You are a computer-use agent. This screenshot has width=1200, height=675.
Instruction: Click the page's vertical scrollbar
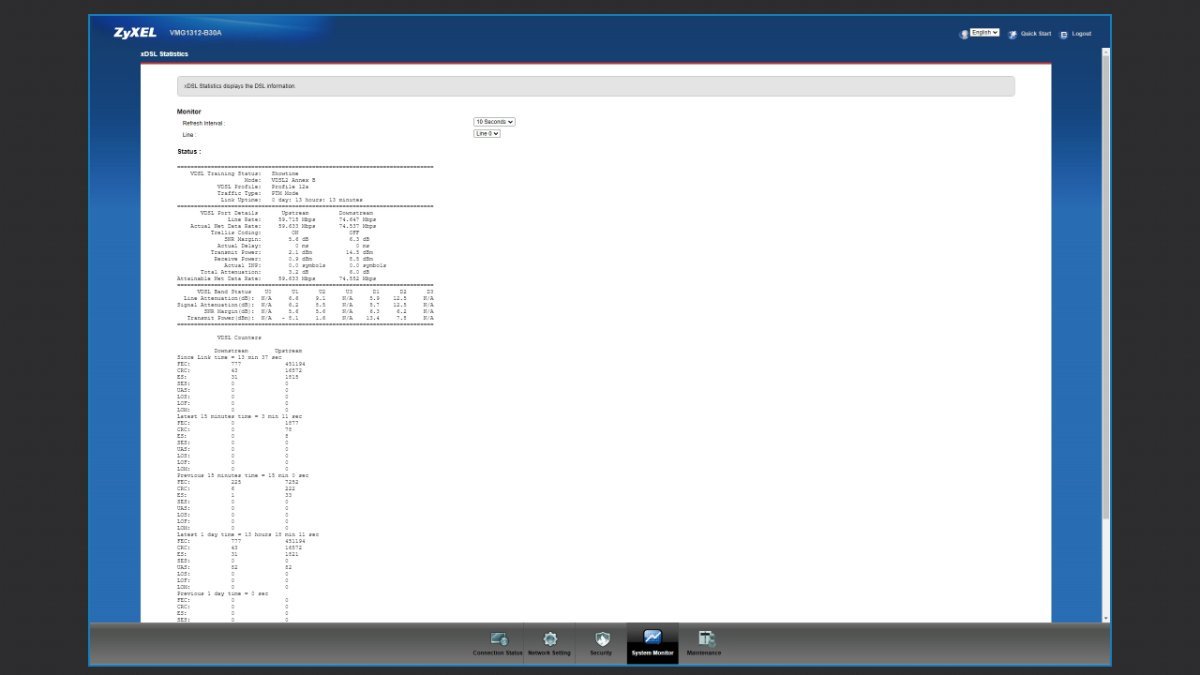[x=1106, y=300]
